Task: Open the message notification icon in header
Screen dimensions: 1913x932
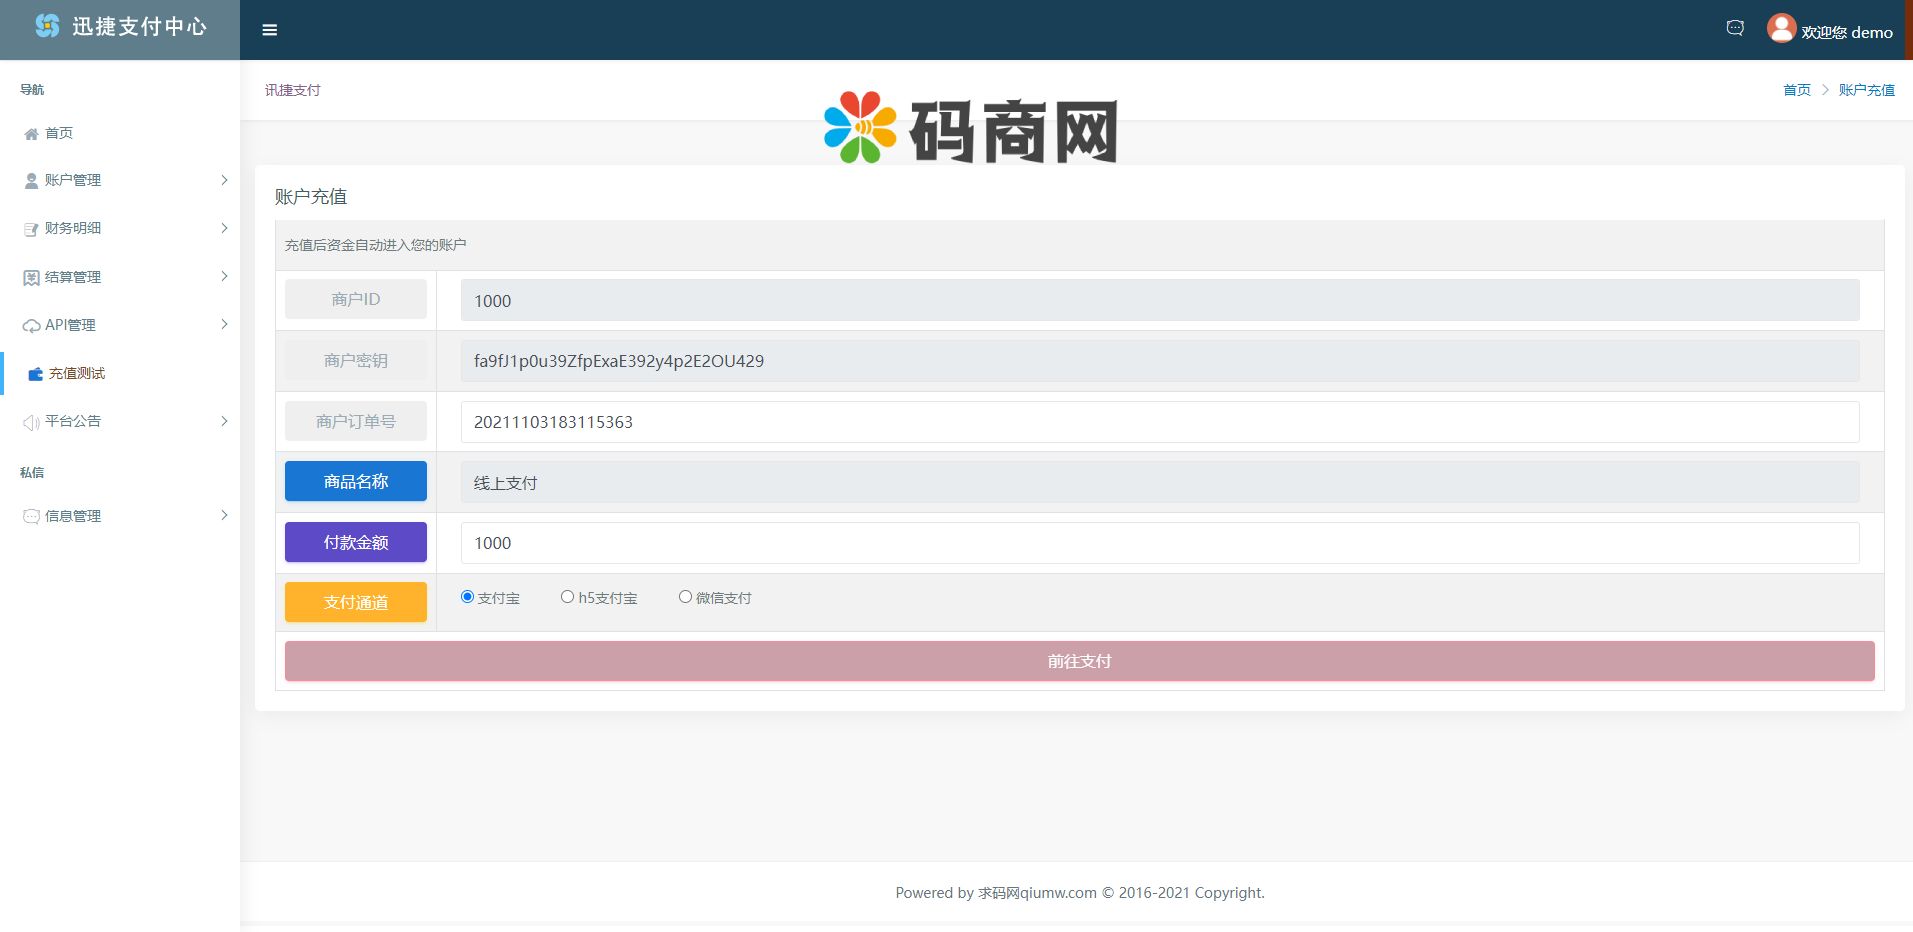Action: (1735, 28)
